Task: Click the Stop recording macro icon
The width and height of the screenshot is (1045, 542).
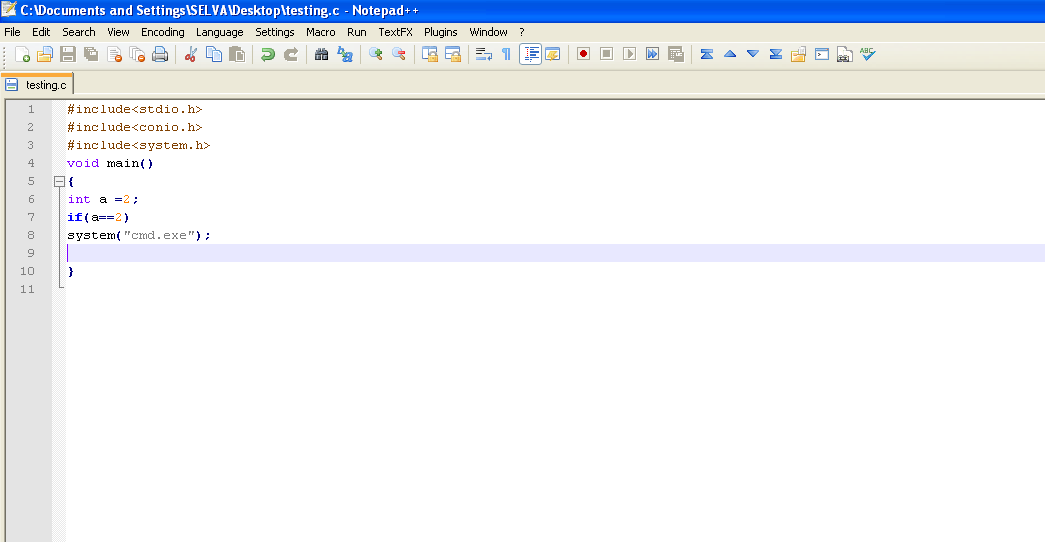Action: pos(606,54)
